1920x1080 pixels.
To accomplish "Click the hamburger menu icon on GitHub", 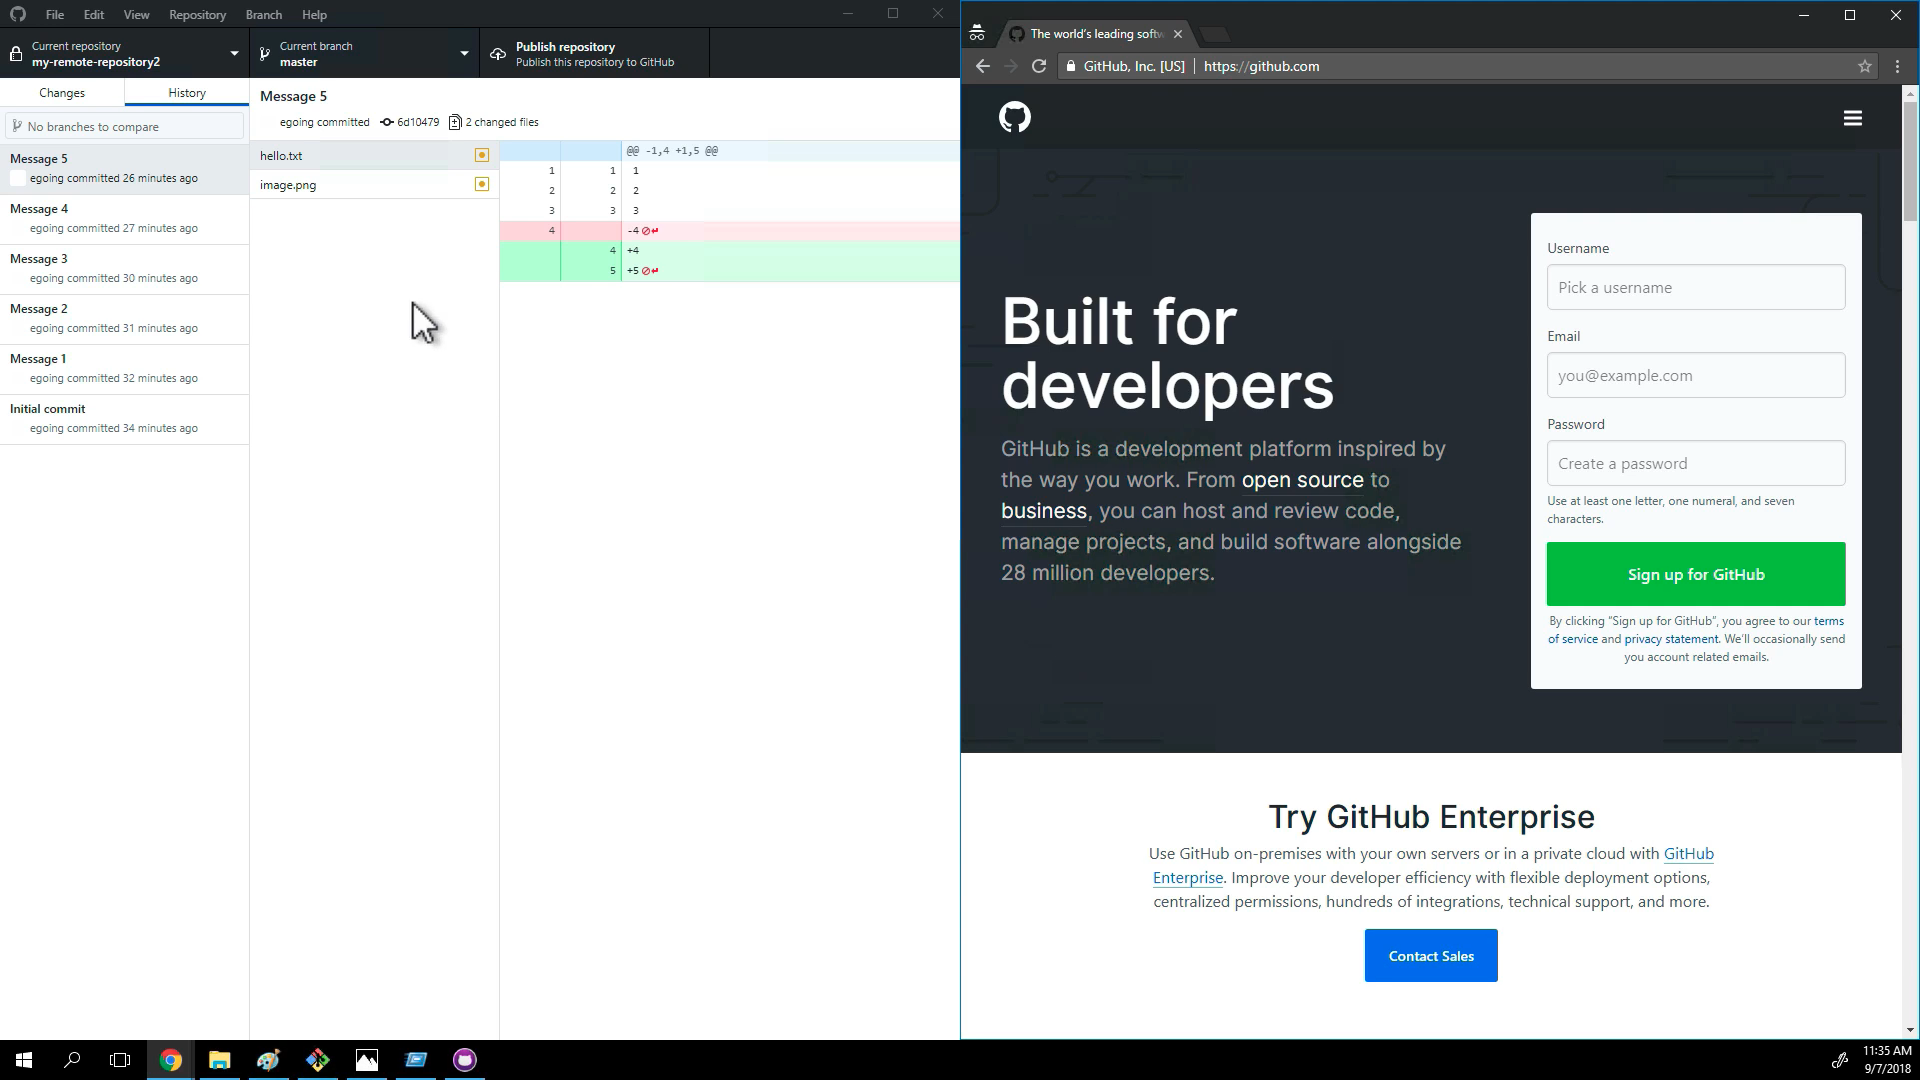I will click(1853, 119).
